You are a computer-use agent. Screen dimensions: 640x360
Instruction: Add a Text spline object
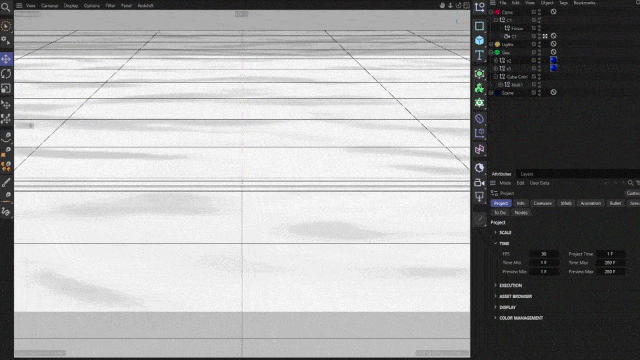[480, 55]
